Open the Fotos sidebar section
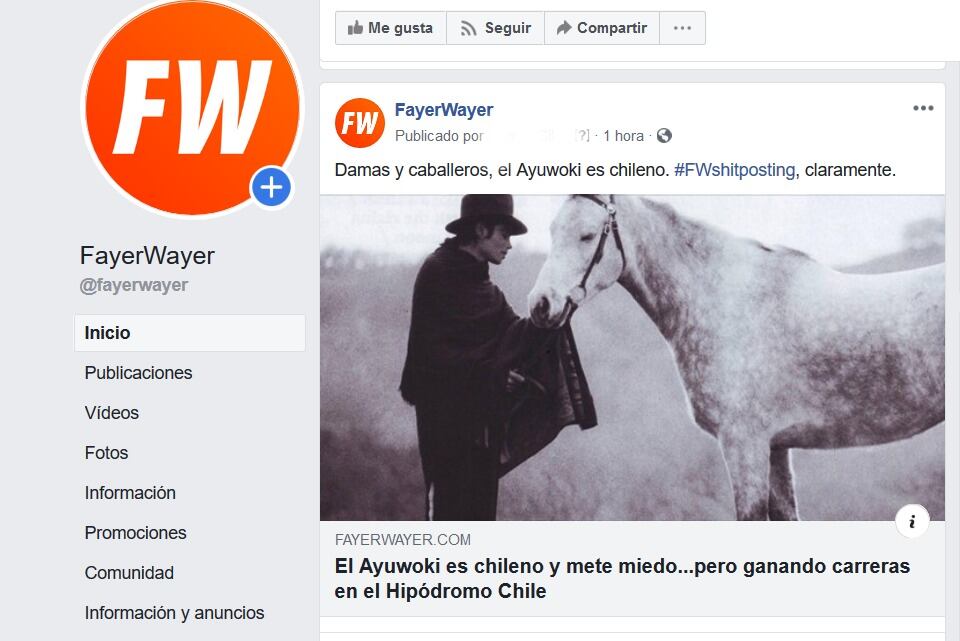 pos(107,453)
